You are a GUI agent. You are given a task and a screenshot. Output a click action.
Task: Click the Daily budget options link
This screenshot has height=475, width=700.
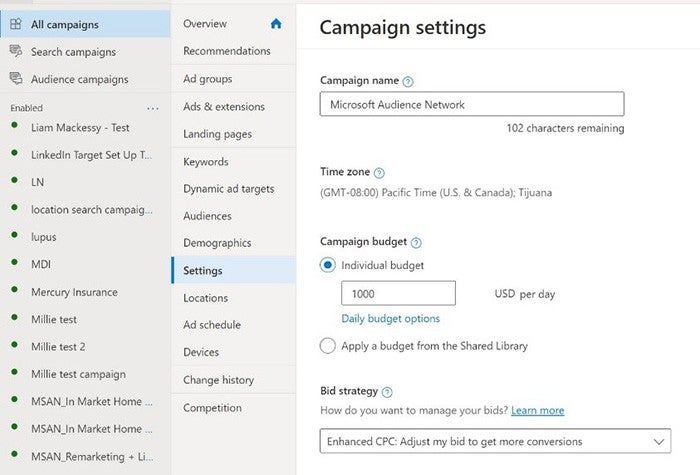coord(391,319)
